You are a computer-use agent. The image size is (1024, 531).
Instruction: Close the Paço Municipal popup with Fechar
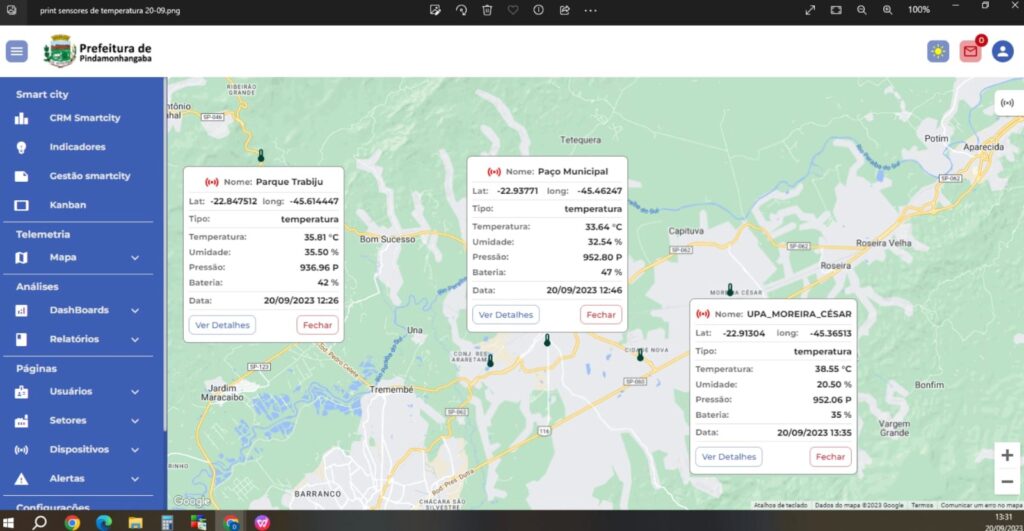601,314
